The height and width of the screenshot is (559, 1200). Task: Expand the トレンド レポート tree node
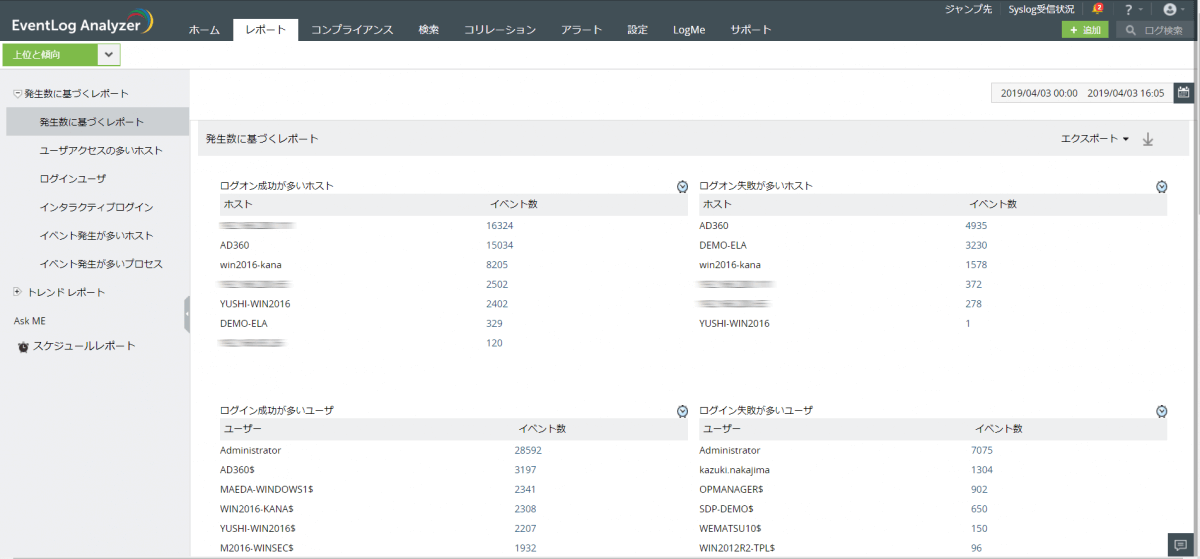17,292
